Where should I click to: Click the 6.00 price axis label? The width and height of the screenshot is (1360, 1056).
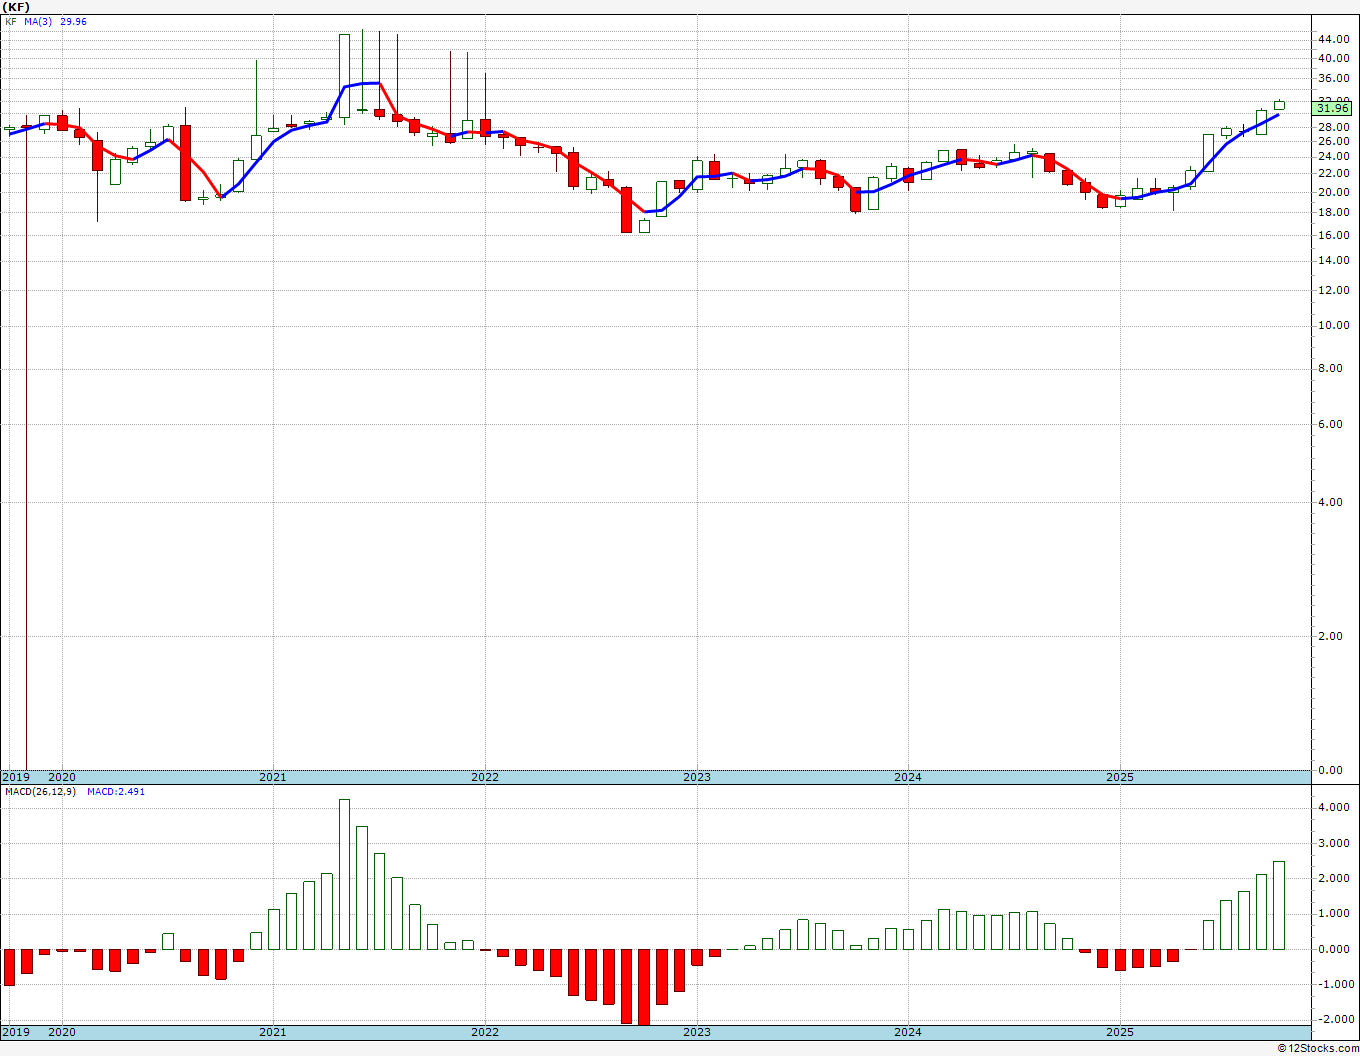point(1330,424)
